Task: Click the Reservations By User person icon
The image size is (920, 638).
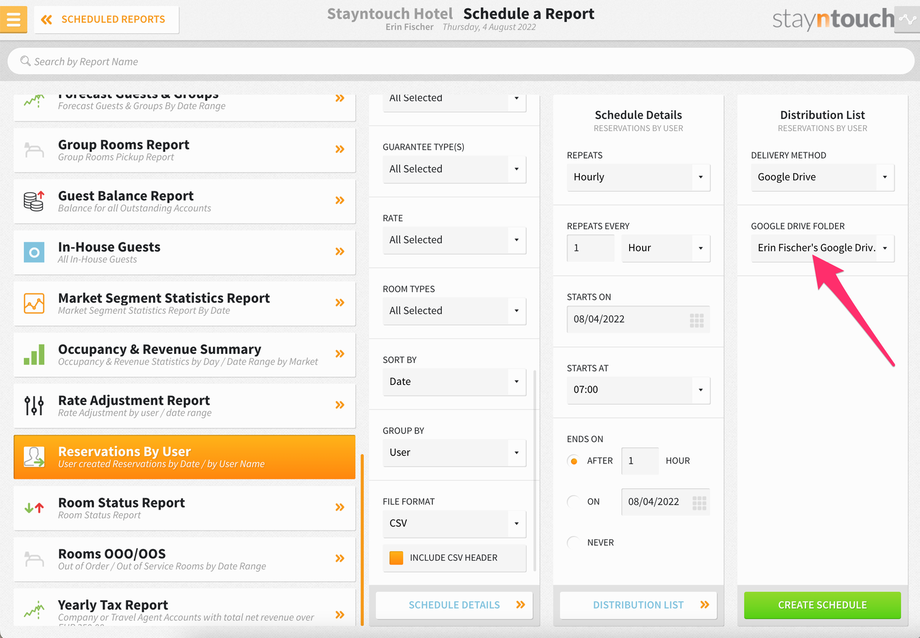Action: coord(34,457)
